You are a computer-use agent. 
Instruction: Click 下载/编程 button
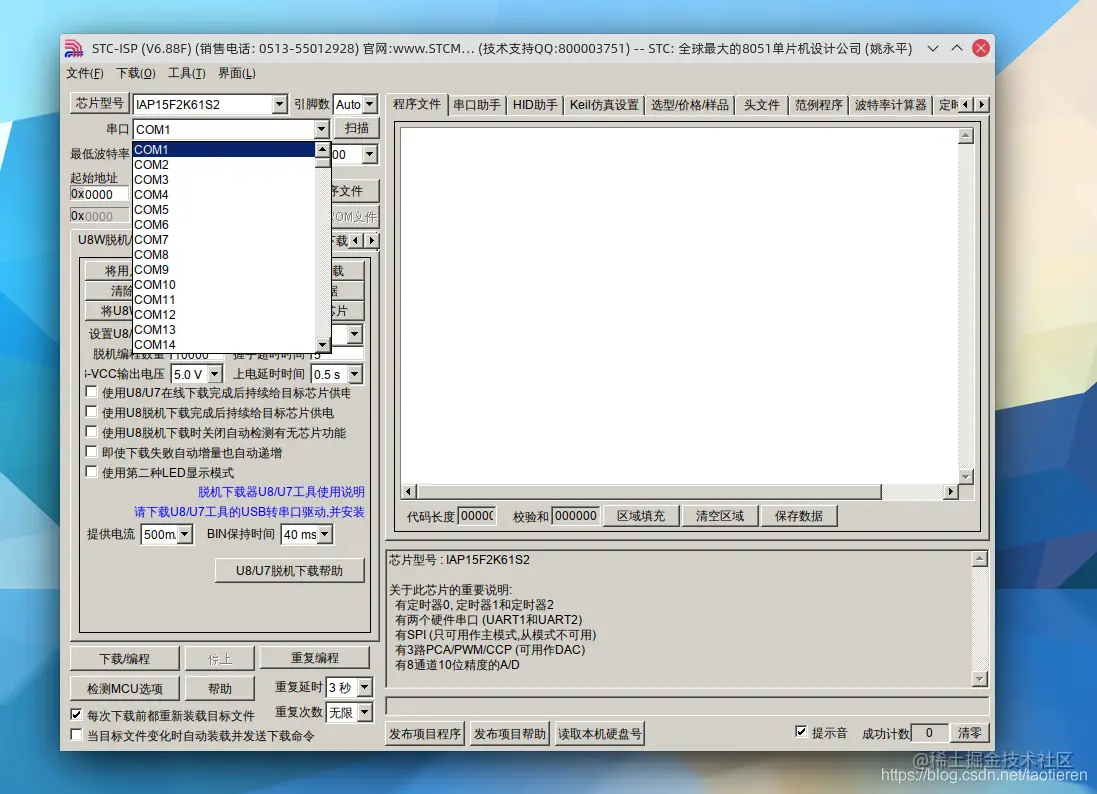(125, 659)
